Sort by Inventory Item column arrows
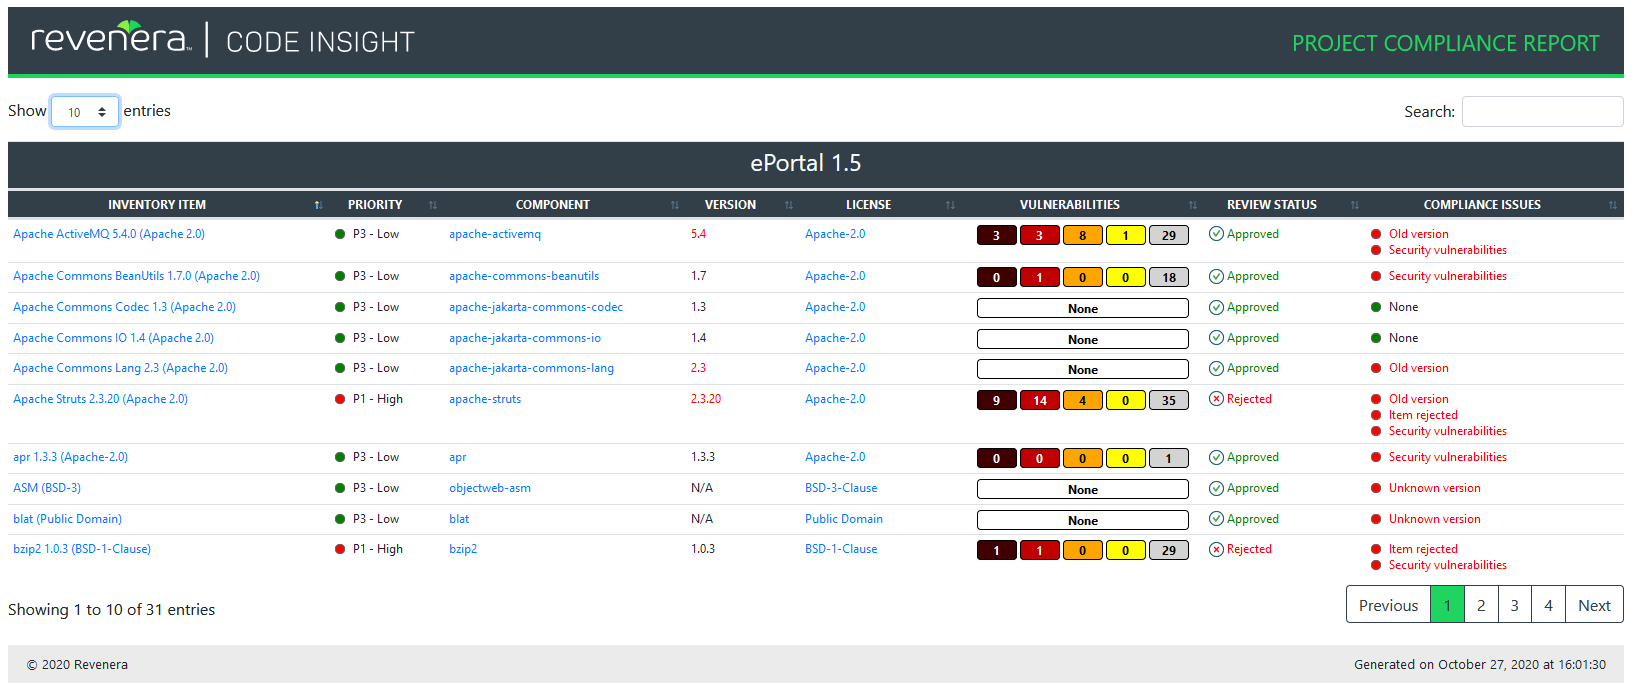This screenshot has width=1634, height=691. click(318, 205)
